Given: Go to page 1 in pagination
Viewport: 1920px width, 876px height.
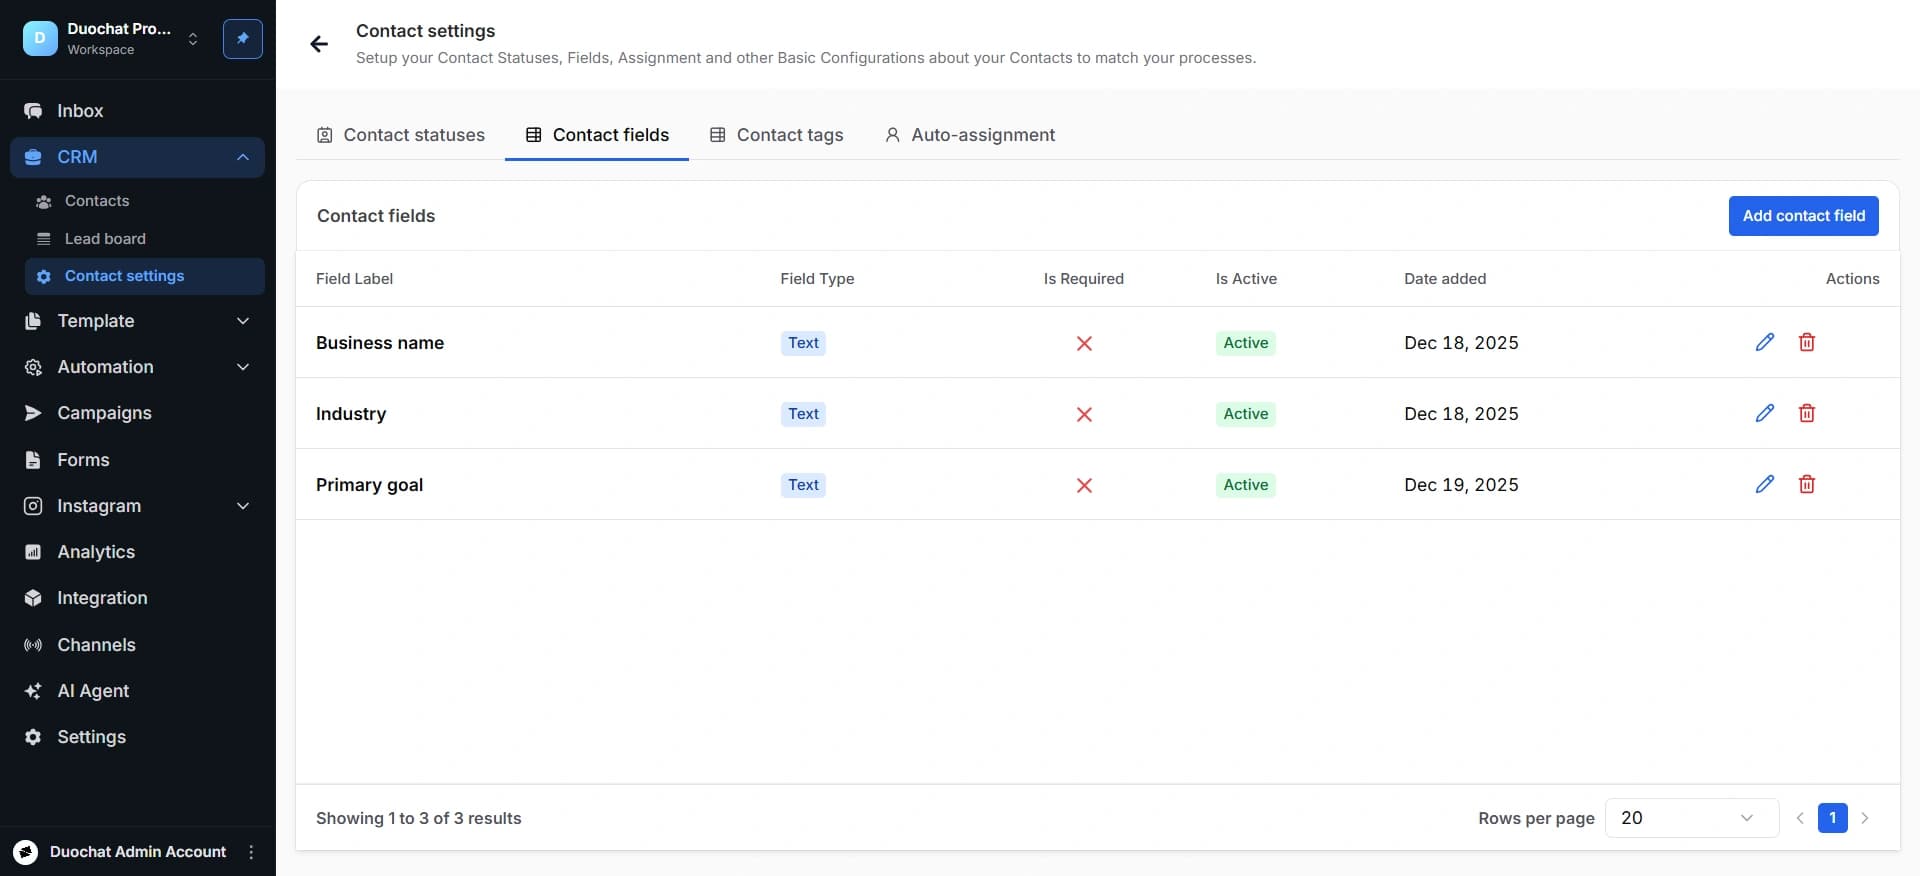Looking at the screenshot, I should 1832,818.
